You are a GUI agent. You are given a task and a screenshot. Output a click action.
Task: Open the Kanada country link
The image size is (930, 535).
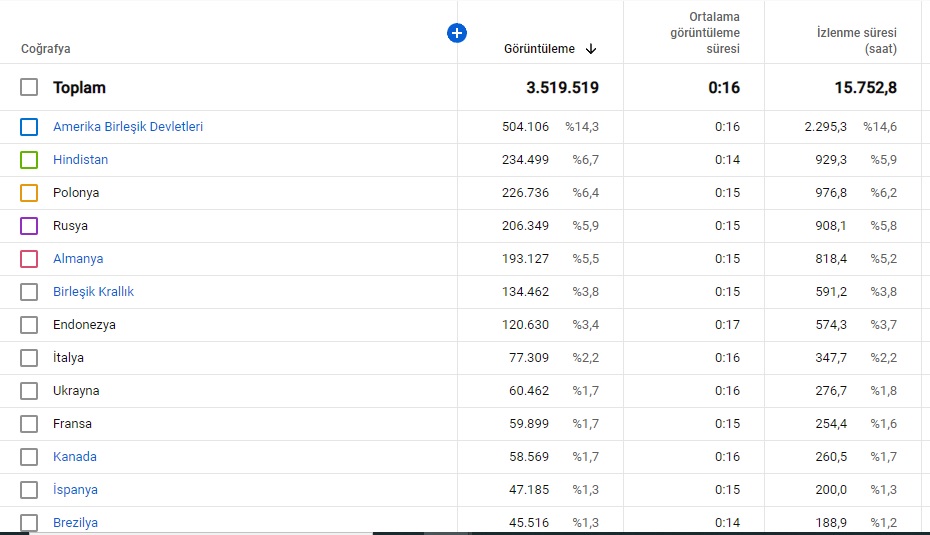pos(75,457)
